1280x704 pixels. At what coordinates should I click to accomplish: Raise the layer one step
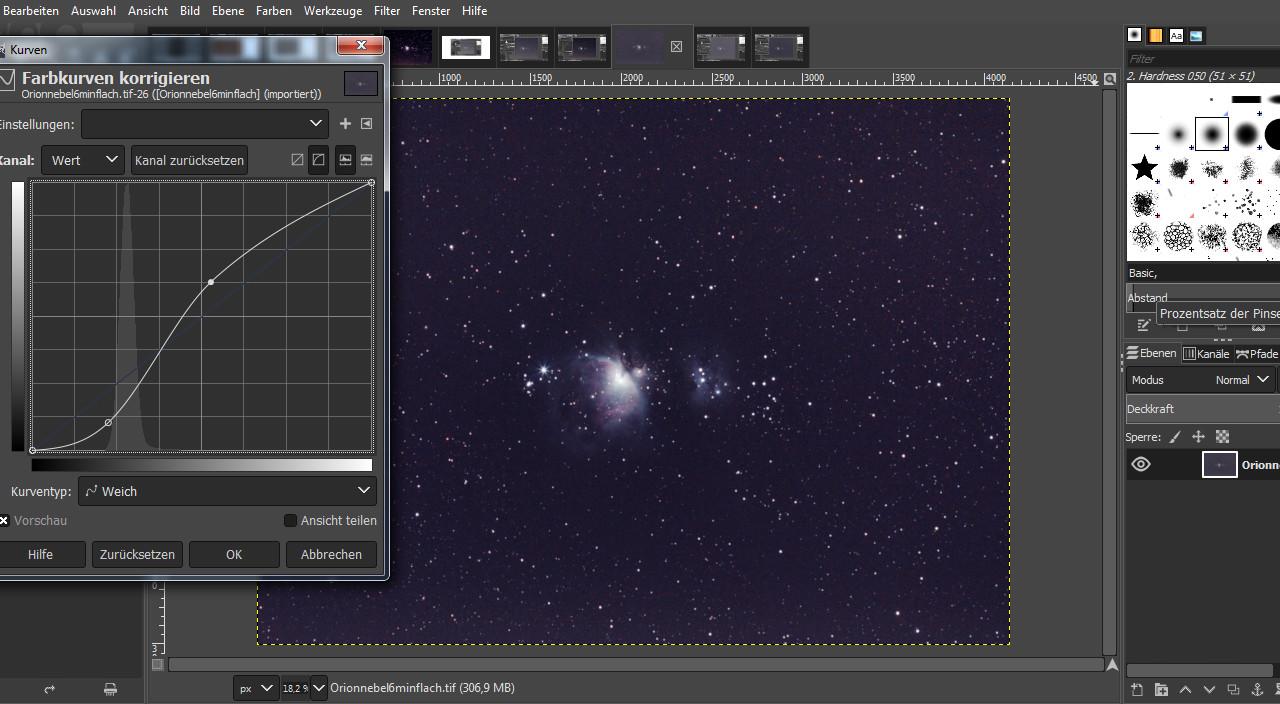coord(1185,690)
